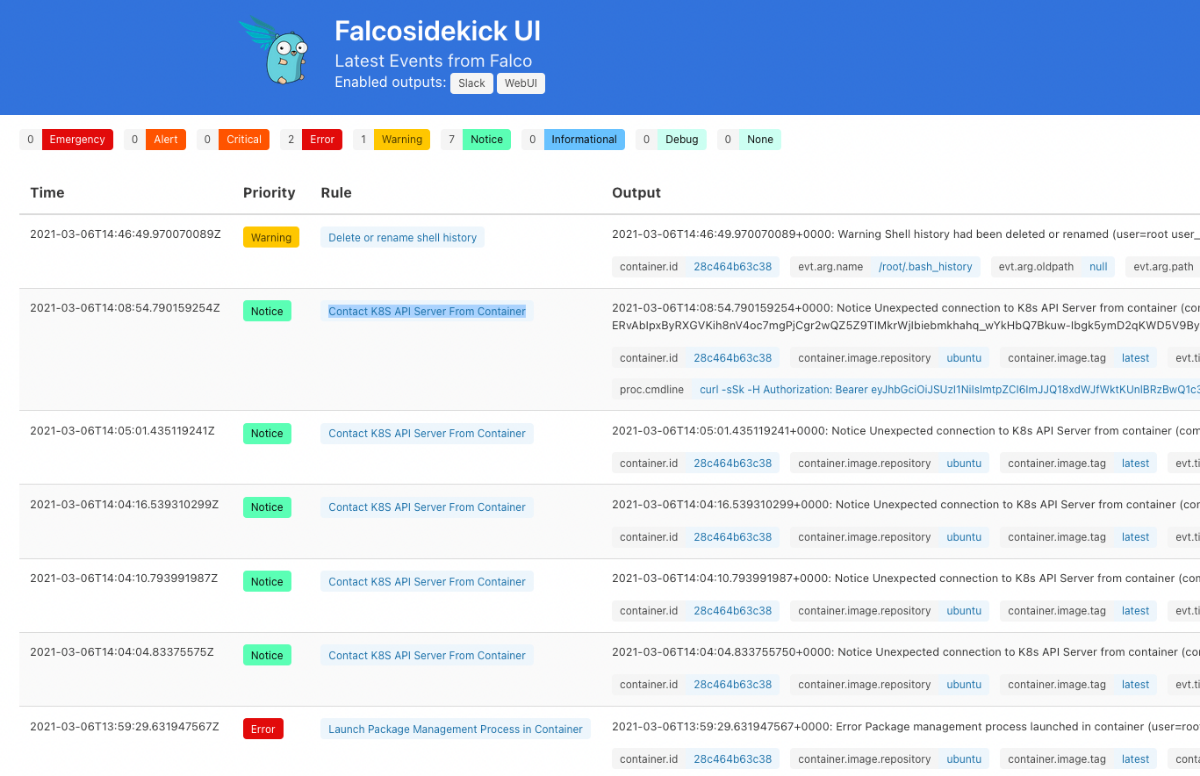Click container.id value in the 14:08:54 row
This screenshot has width=1200, height=776.
[733, 358]
